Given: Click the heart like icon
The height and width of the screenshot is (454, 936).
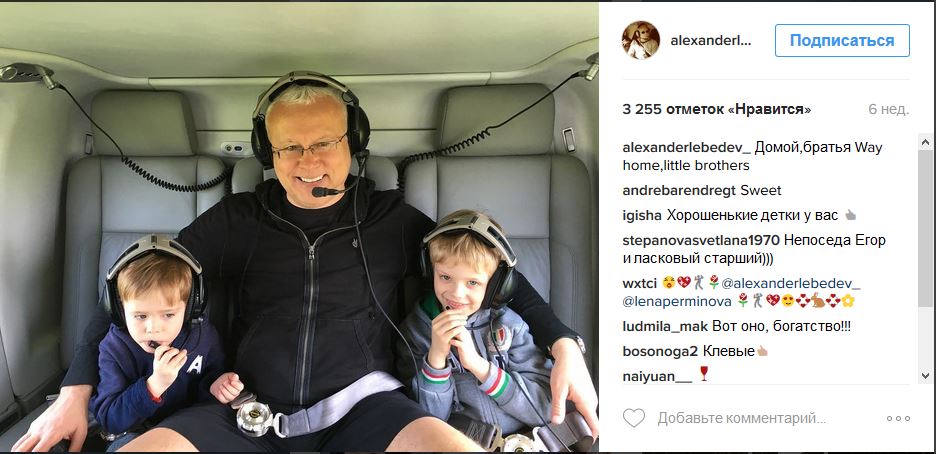Looking at the screenshot, I should (633, 418).
